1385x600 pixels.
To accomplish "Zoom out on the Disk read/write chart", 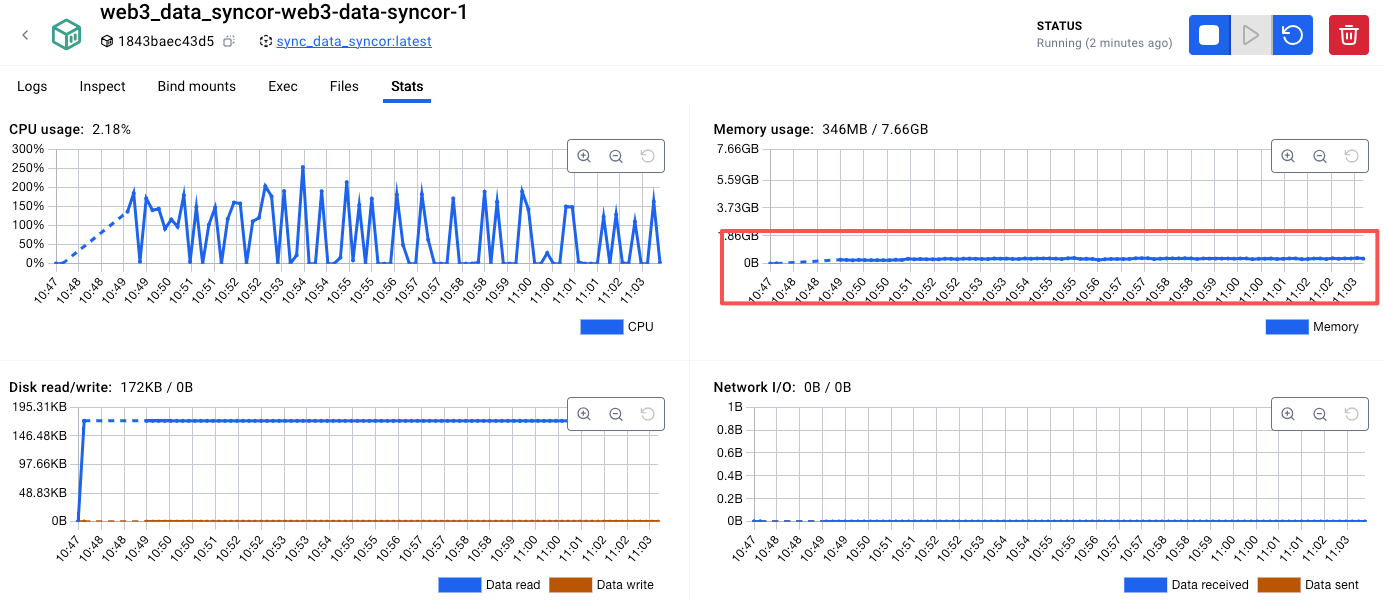I will (616, 414).
